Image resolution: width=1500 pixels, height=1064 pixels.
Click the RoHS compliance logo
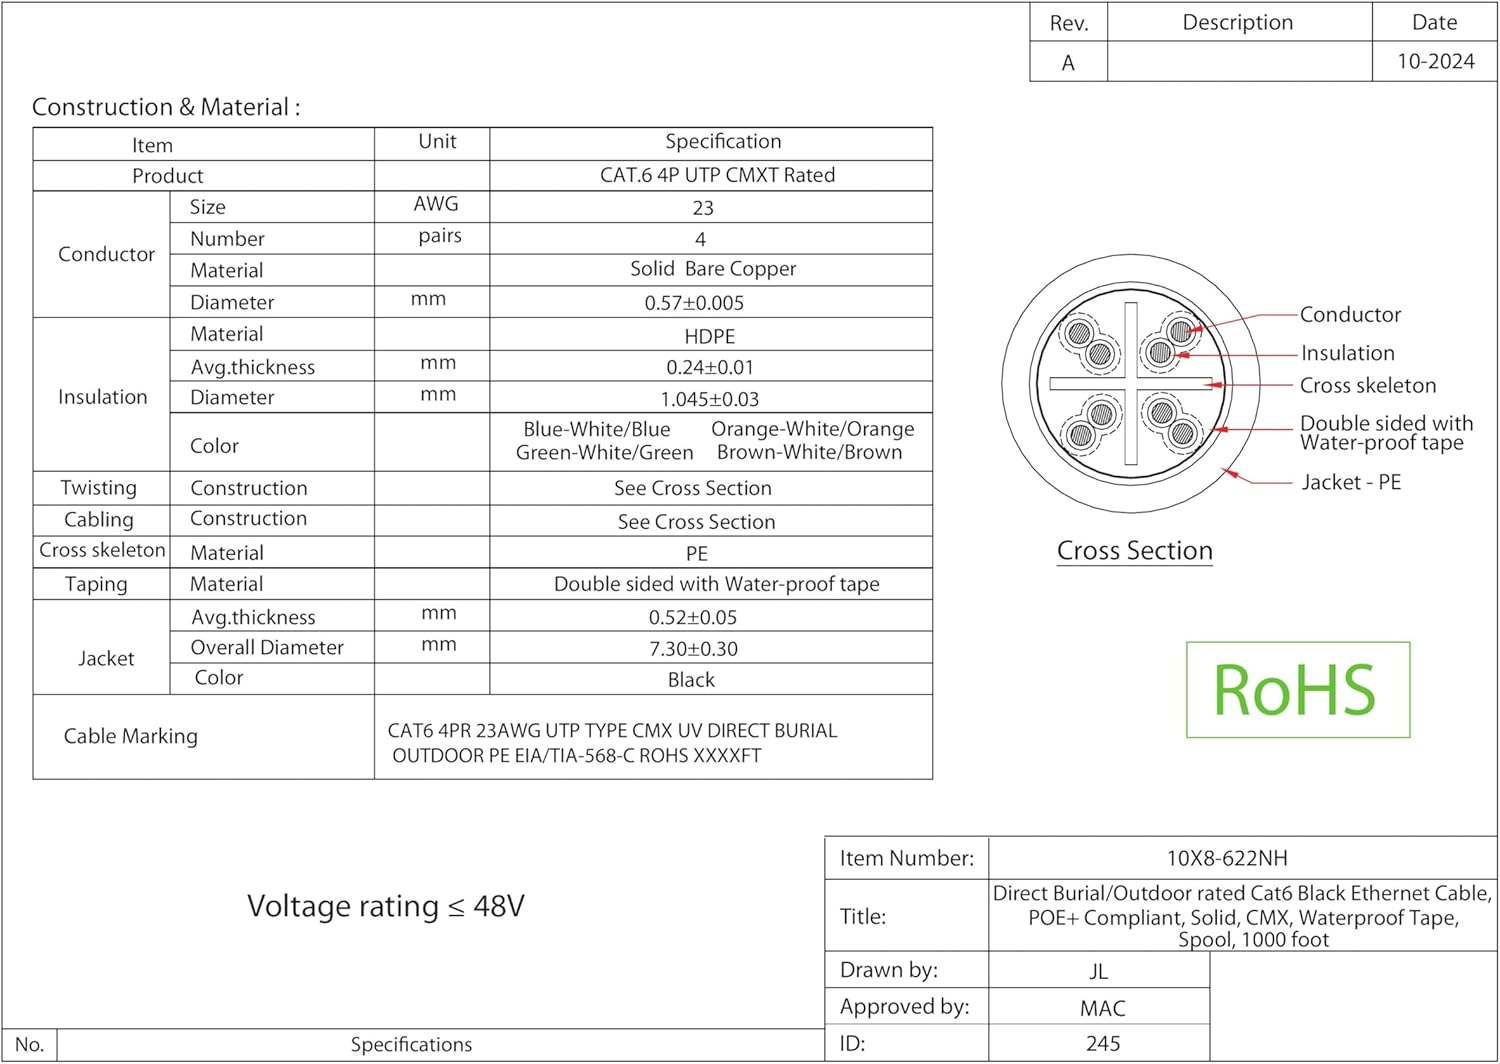pos(1298,690)
